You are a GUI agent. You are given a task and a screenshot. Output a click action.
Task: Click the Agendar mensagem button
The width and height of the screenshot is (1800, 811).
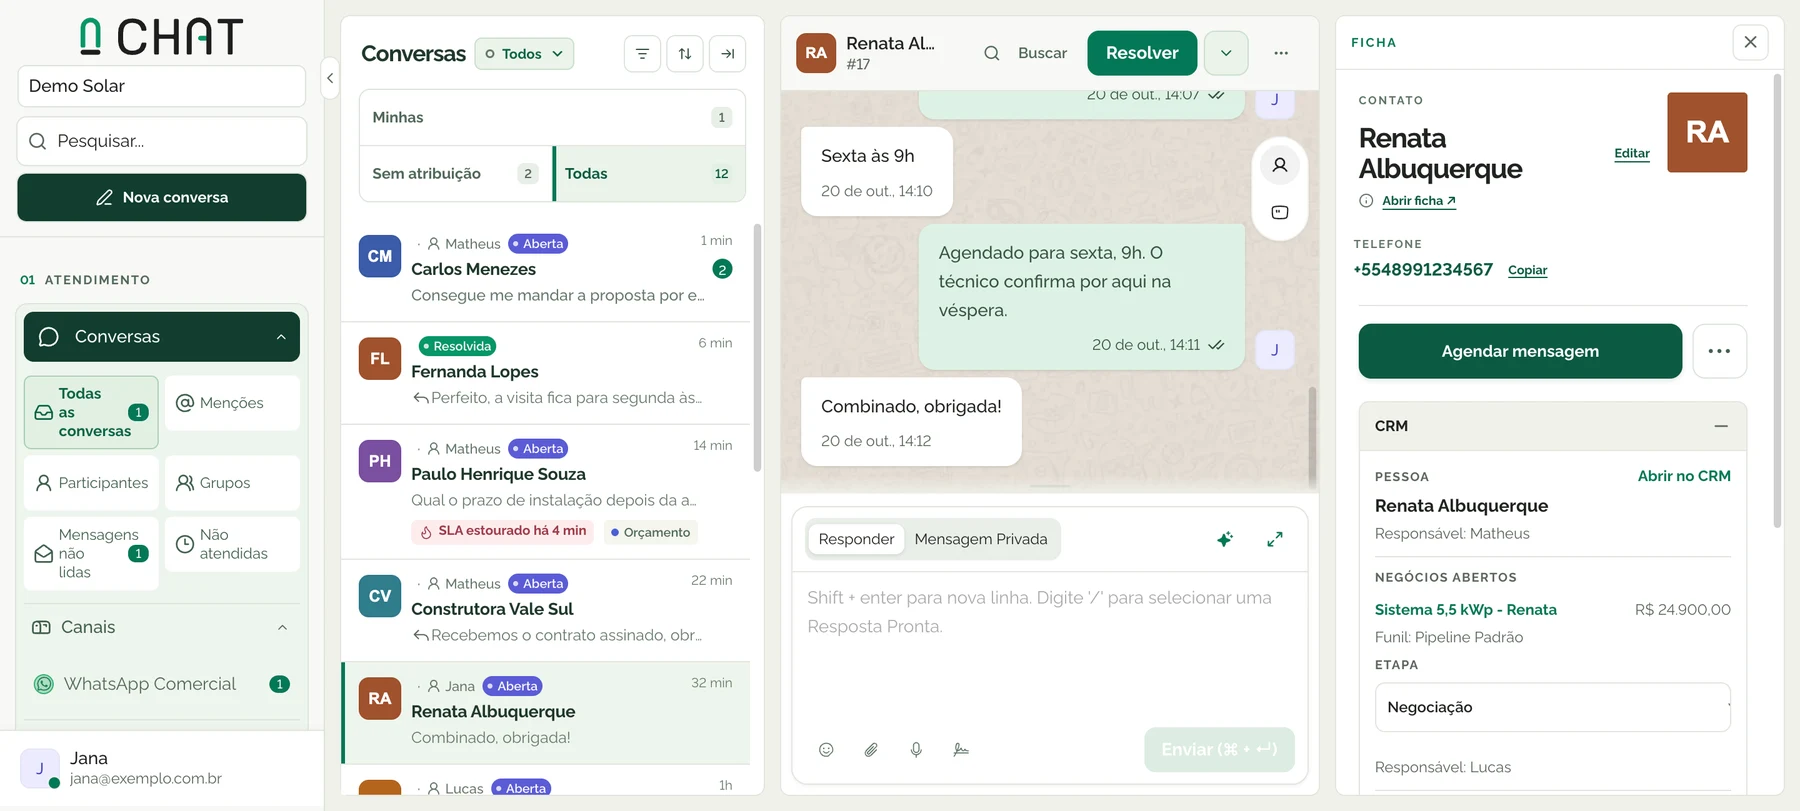pos(1520,351)
